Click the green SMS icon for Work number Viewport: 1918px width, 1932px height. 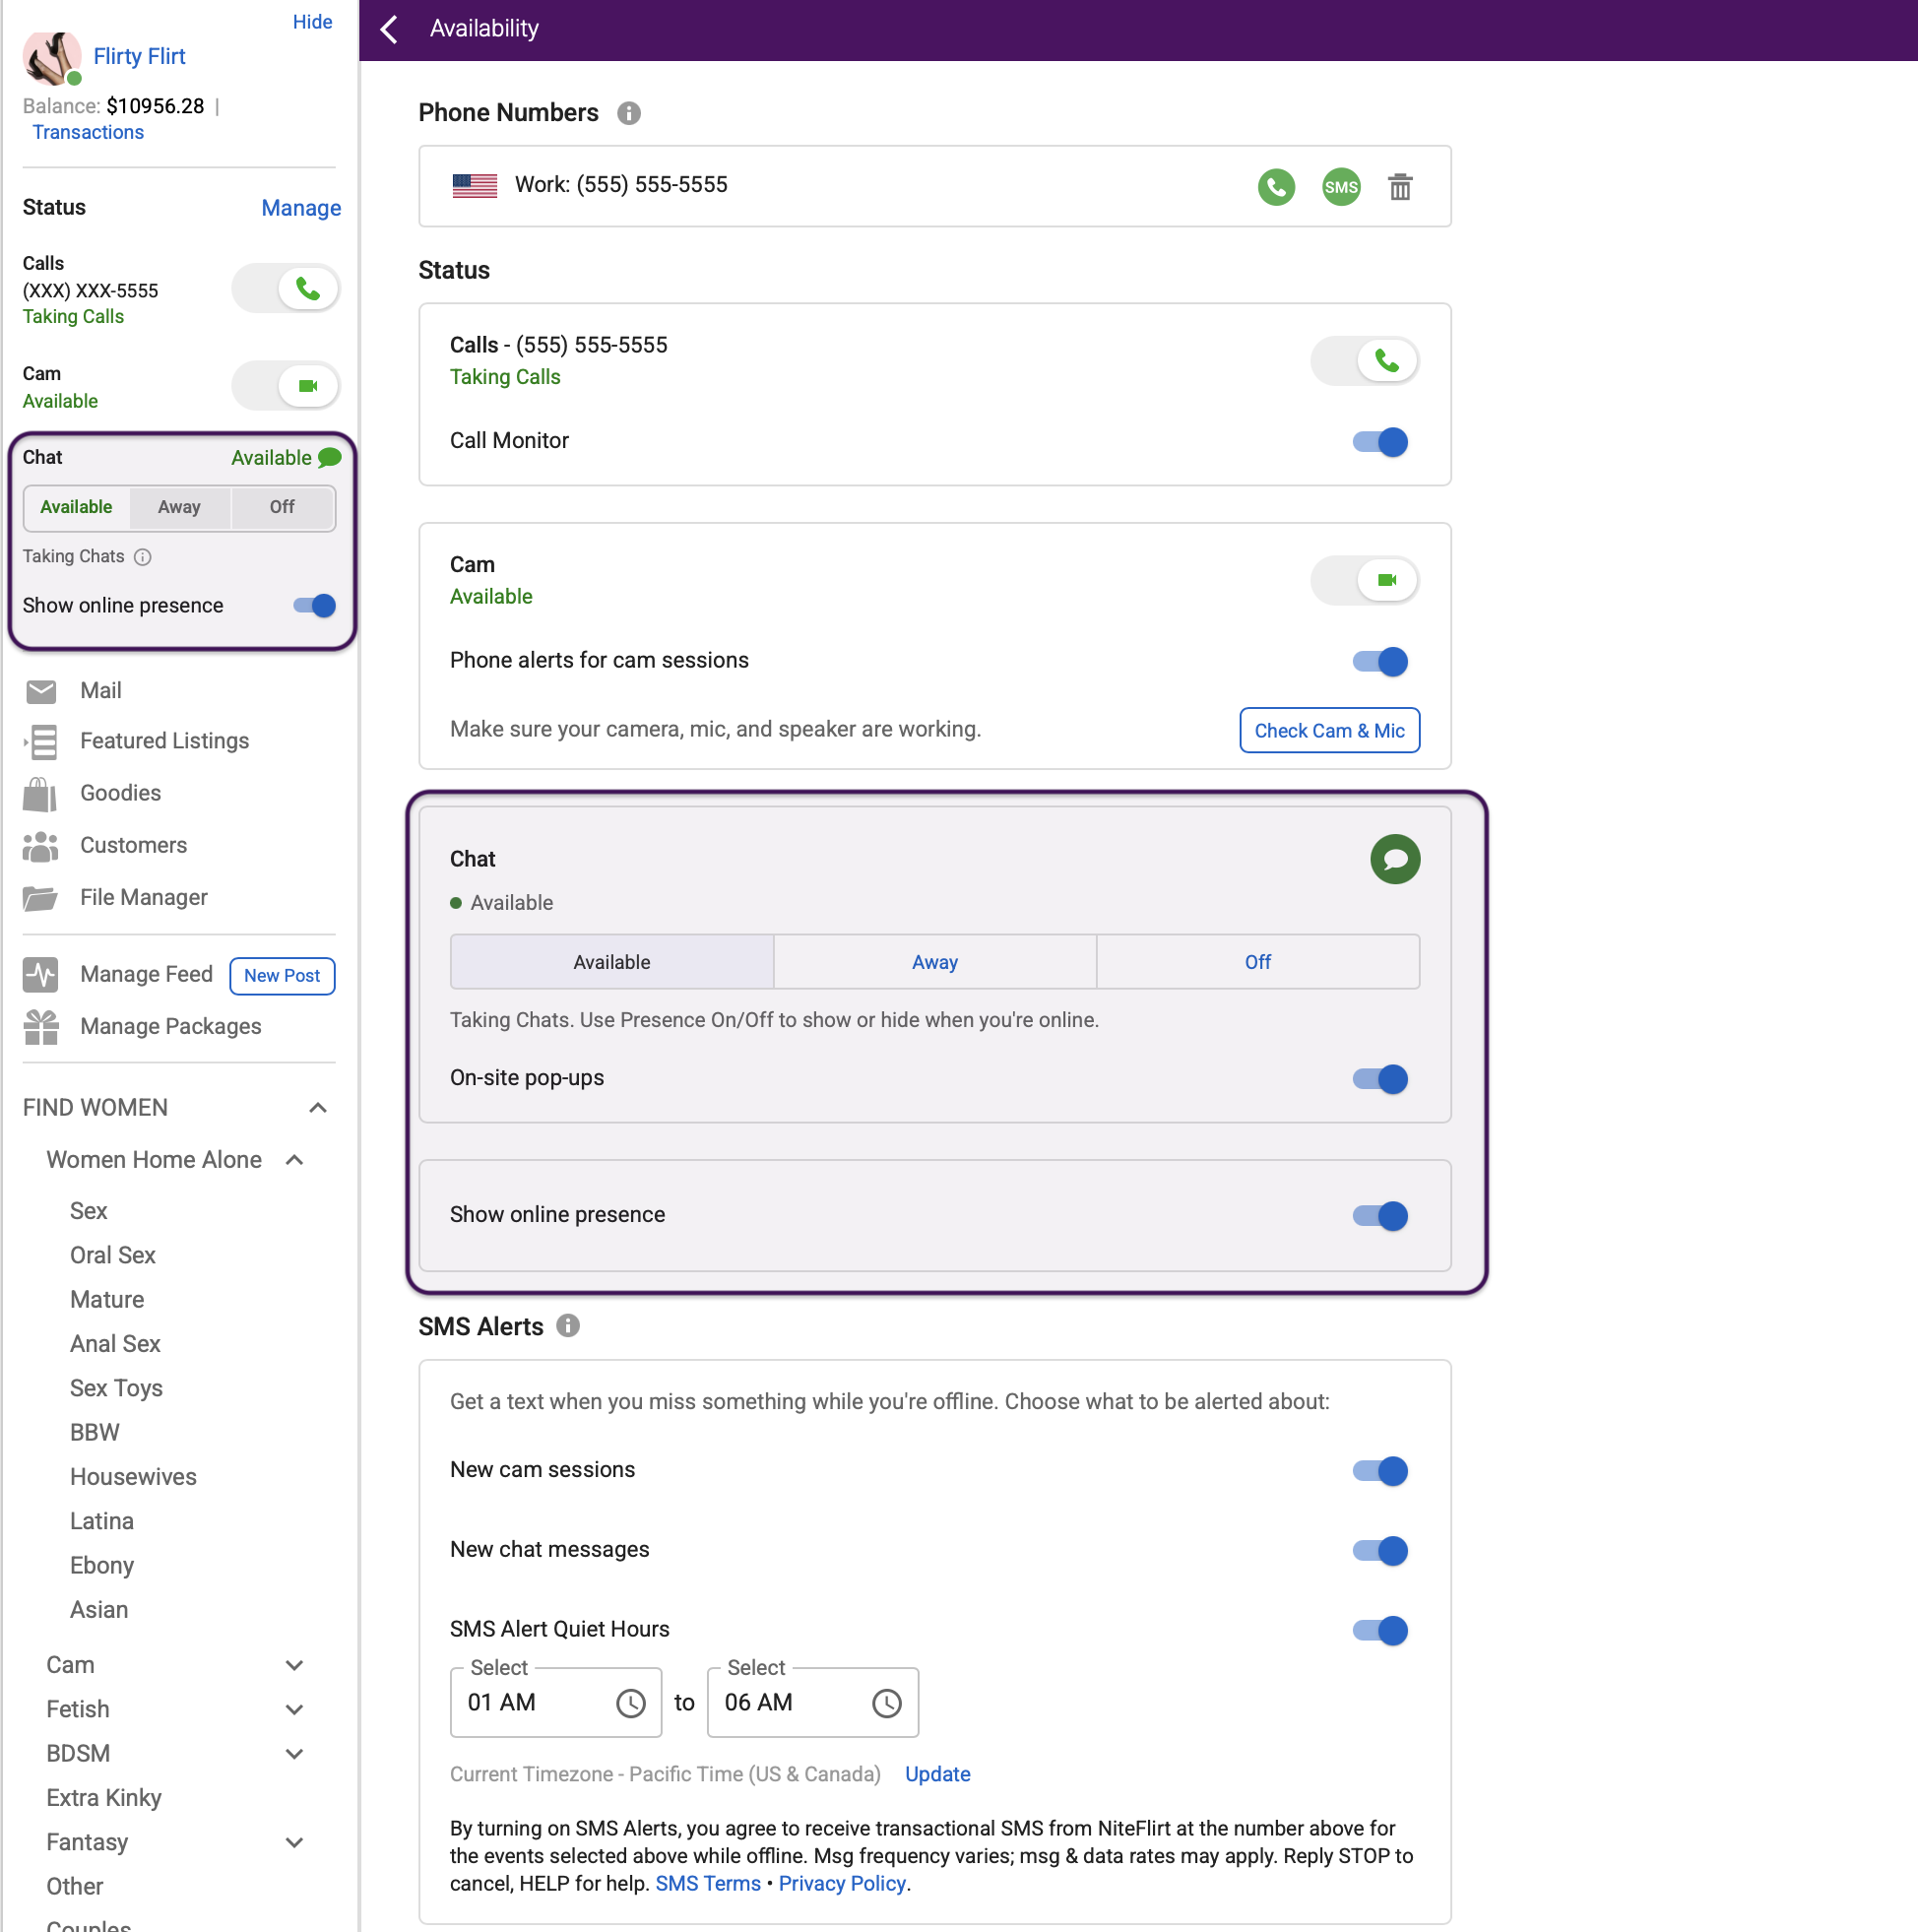[x=1341, y=187]
